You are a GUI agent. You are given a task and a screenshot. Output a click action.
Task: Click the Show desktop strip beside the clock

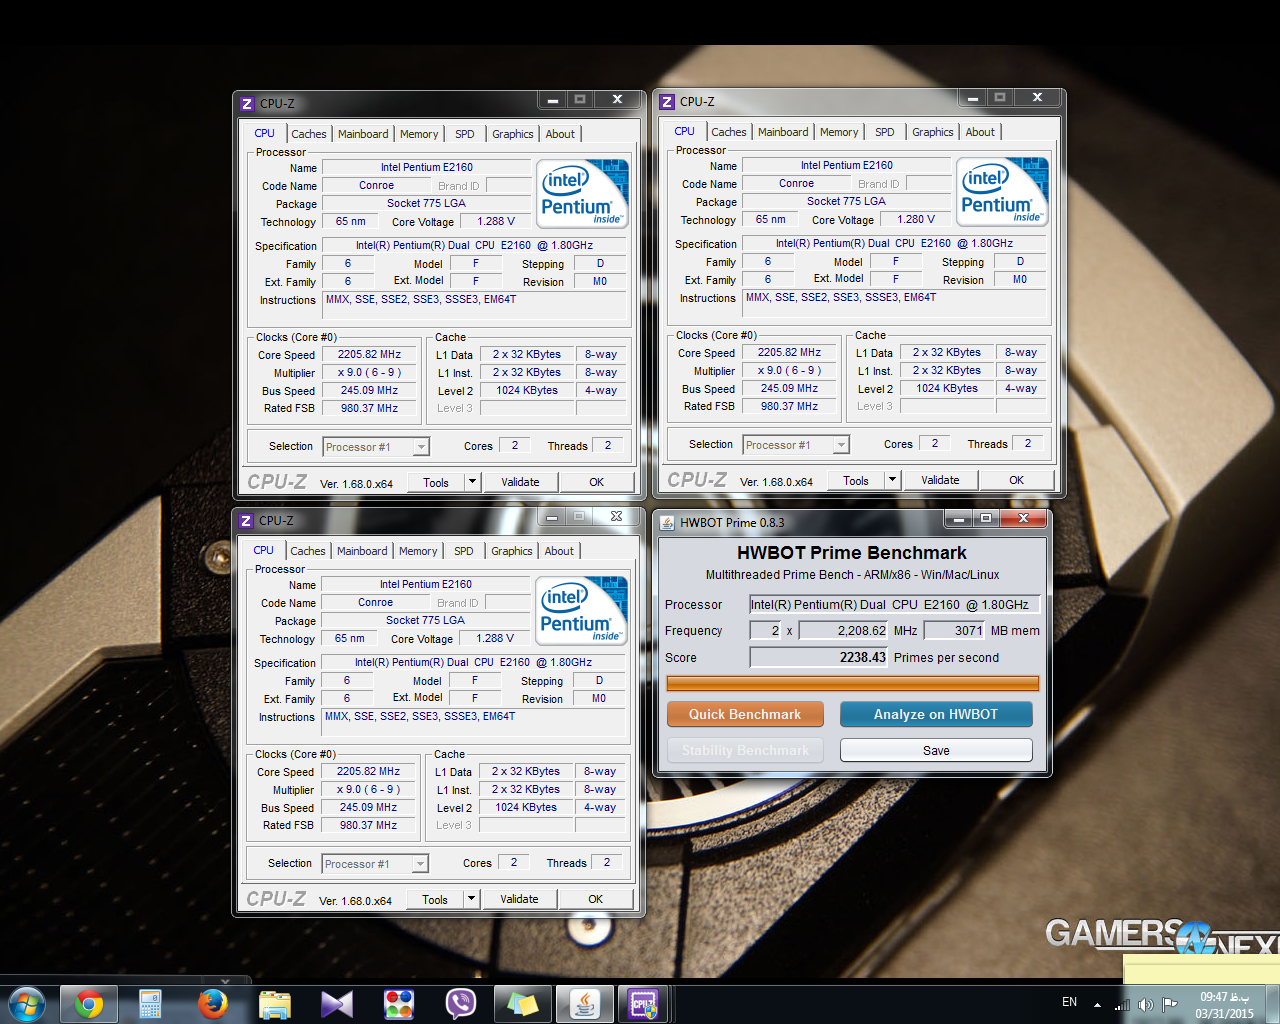1272,1003
